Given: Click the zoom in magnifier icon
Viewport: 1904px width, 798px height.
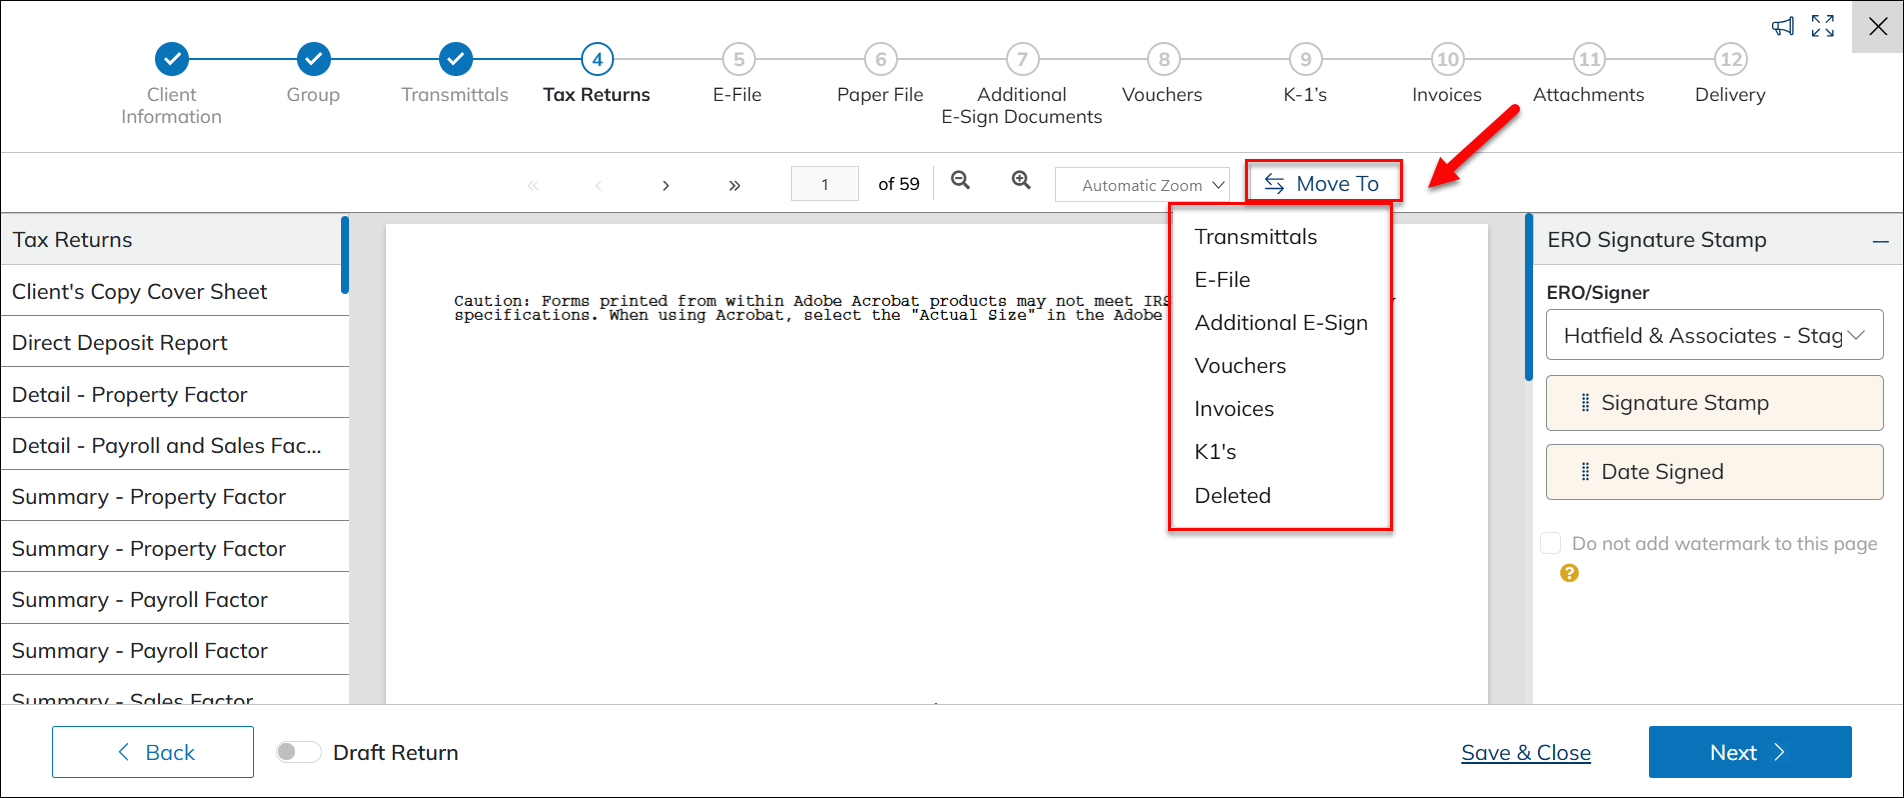Looking at the screenshot, I should [1021, 181].
